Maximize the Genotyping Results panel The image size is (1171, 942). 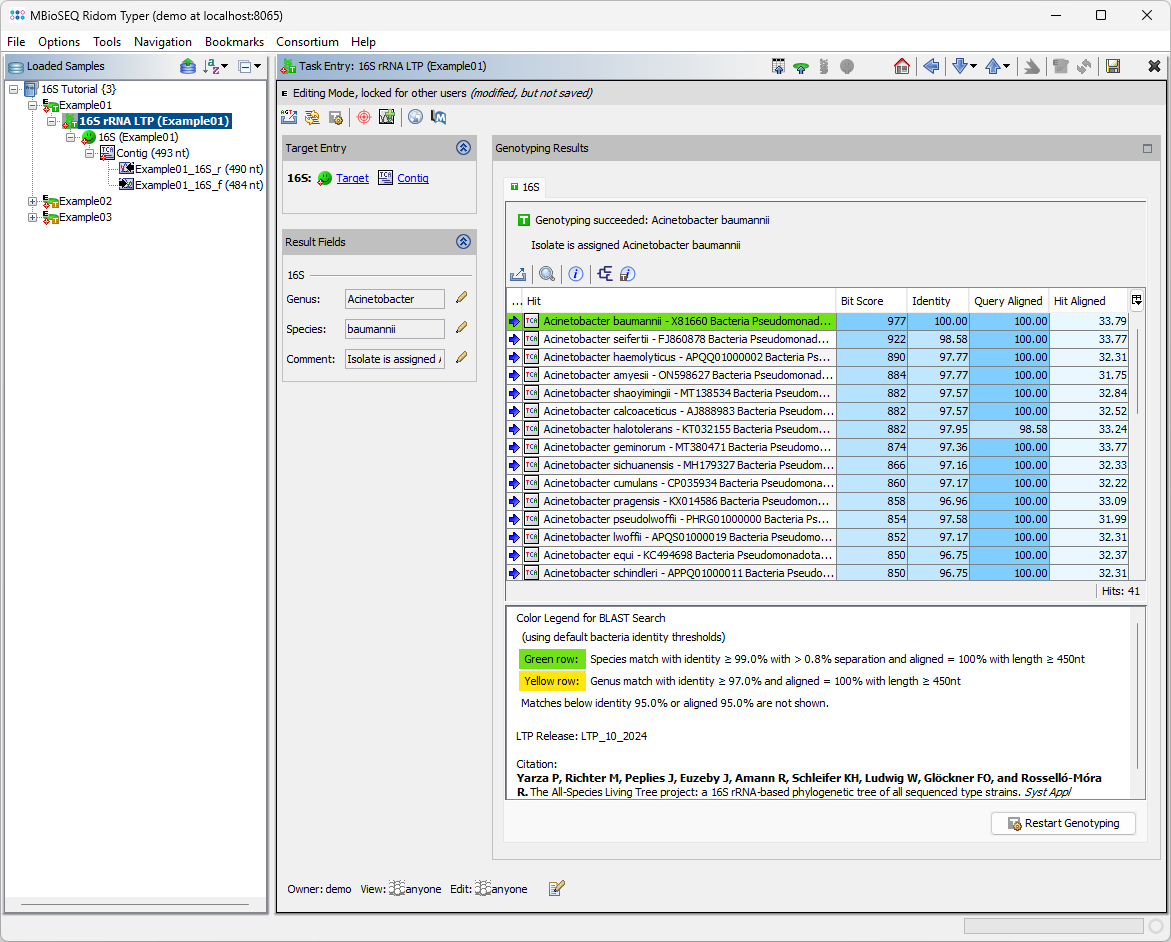[x=1147, y=148]
